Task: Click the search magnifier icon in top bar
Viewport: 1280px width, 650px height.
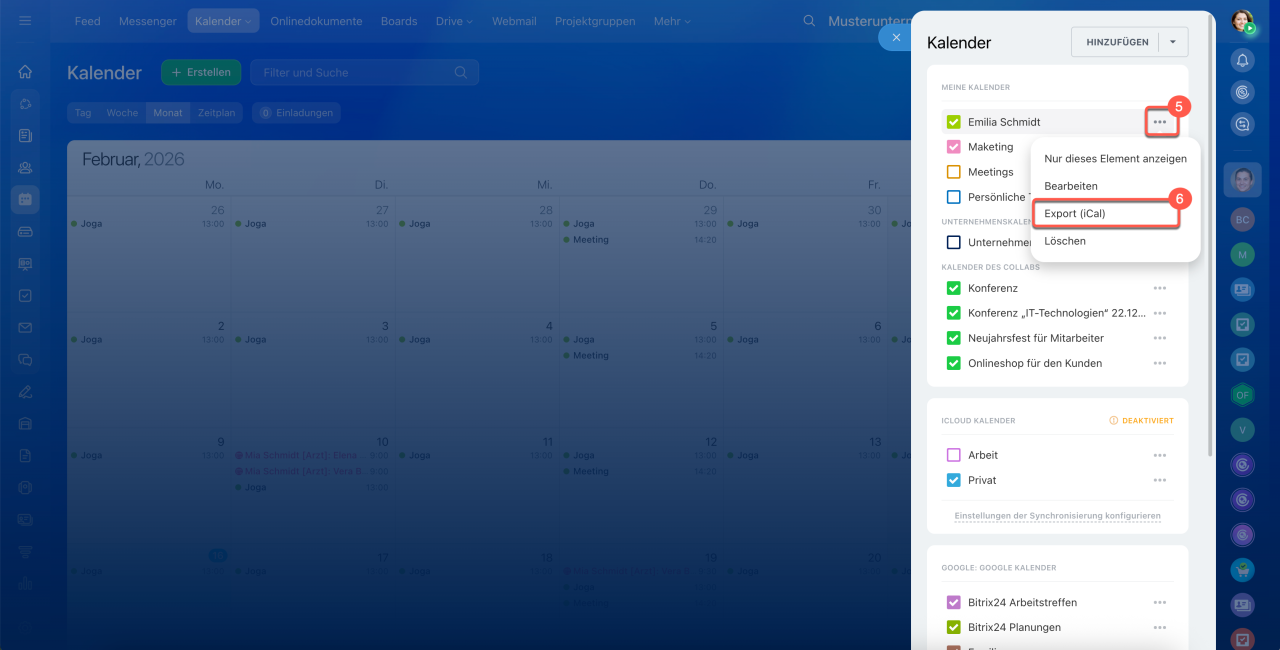Action: coord(811,21)
